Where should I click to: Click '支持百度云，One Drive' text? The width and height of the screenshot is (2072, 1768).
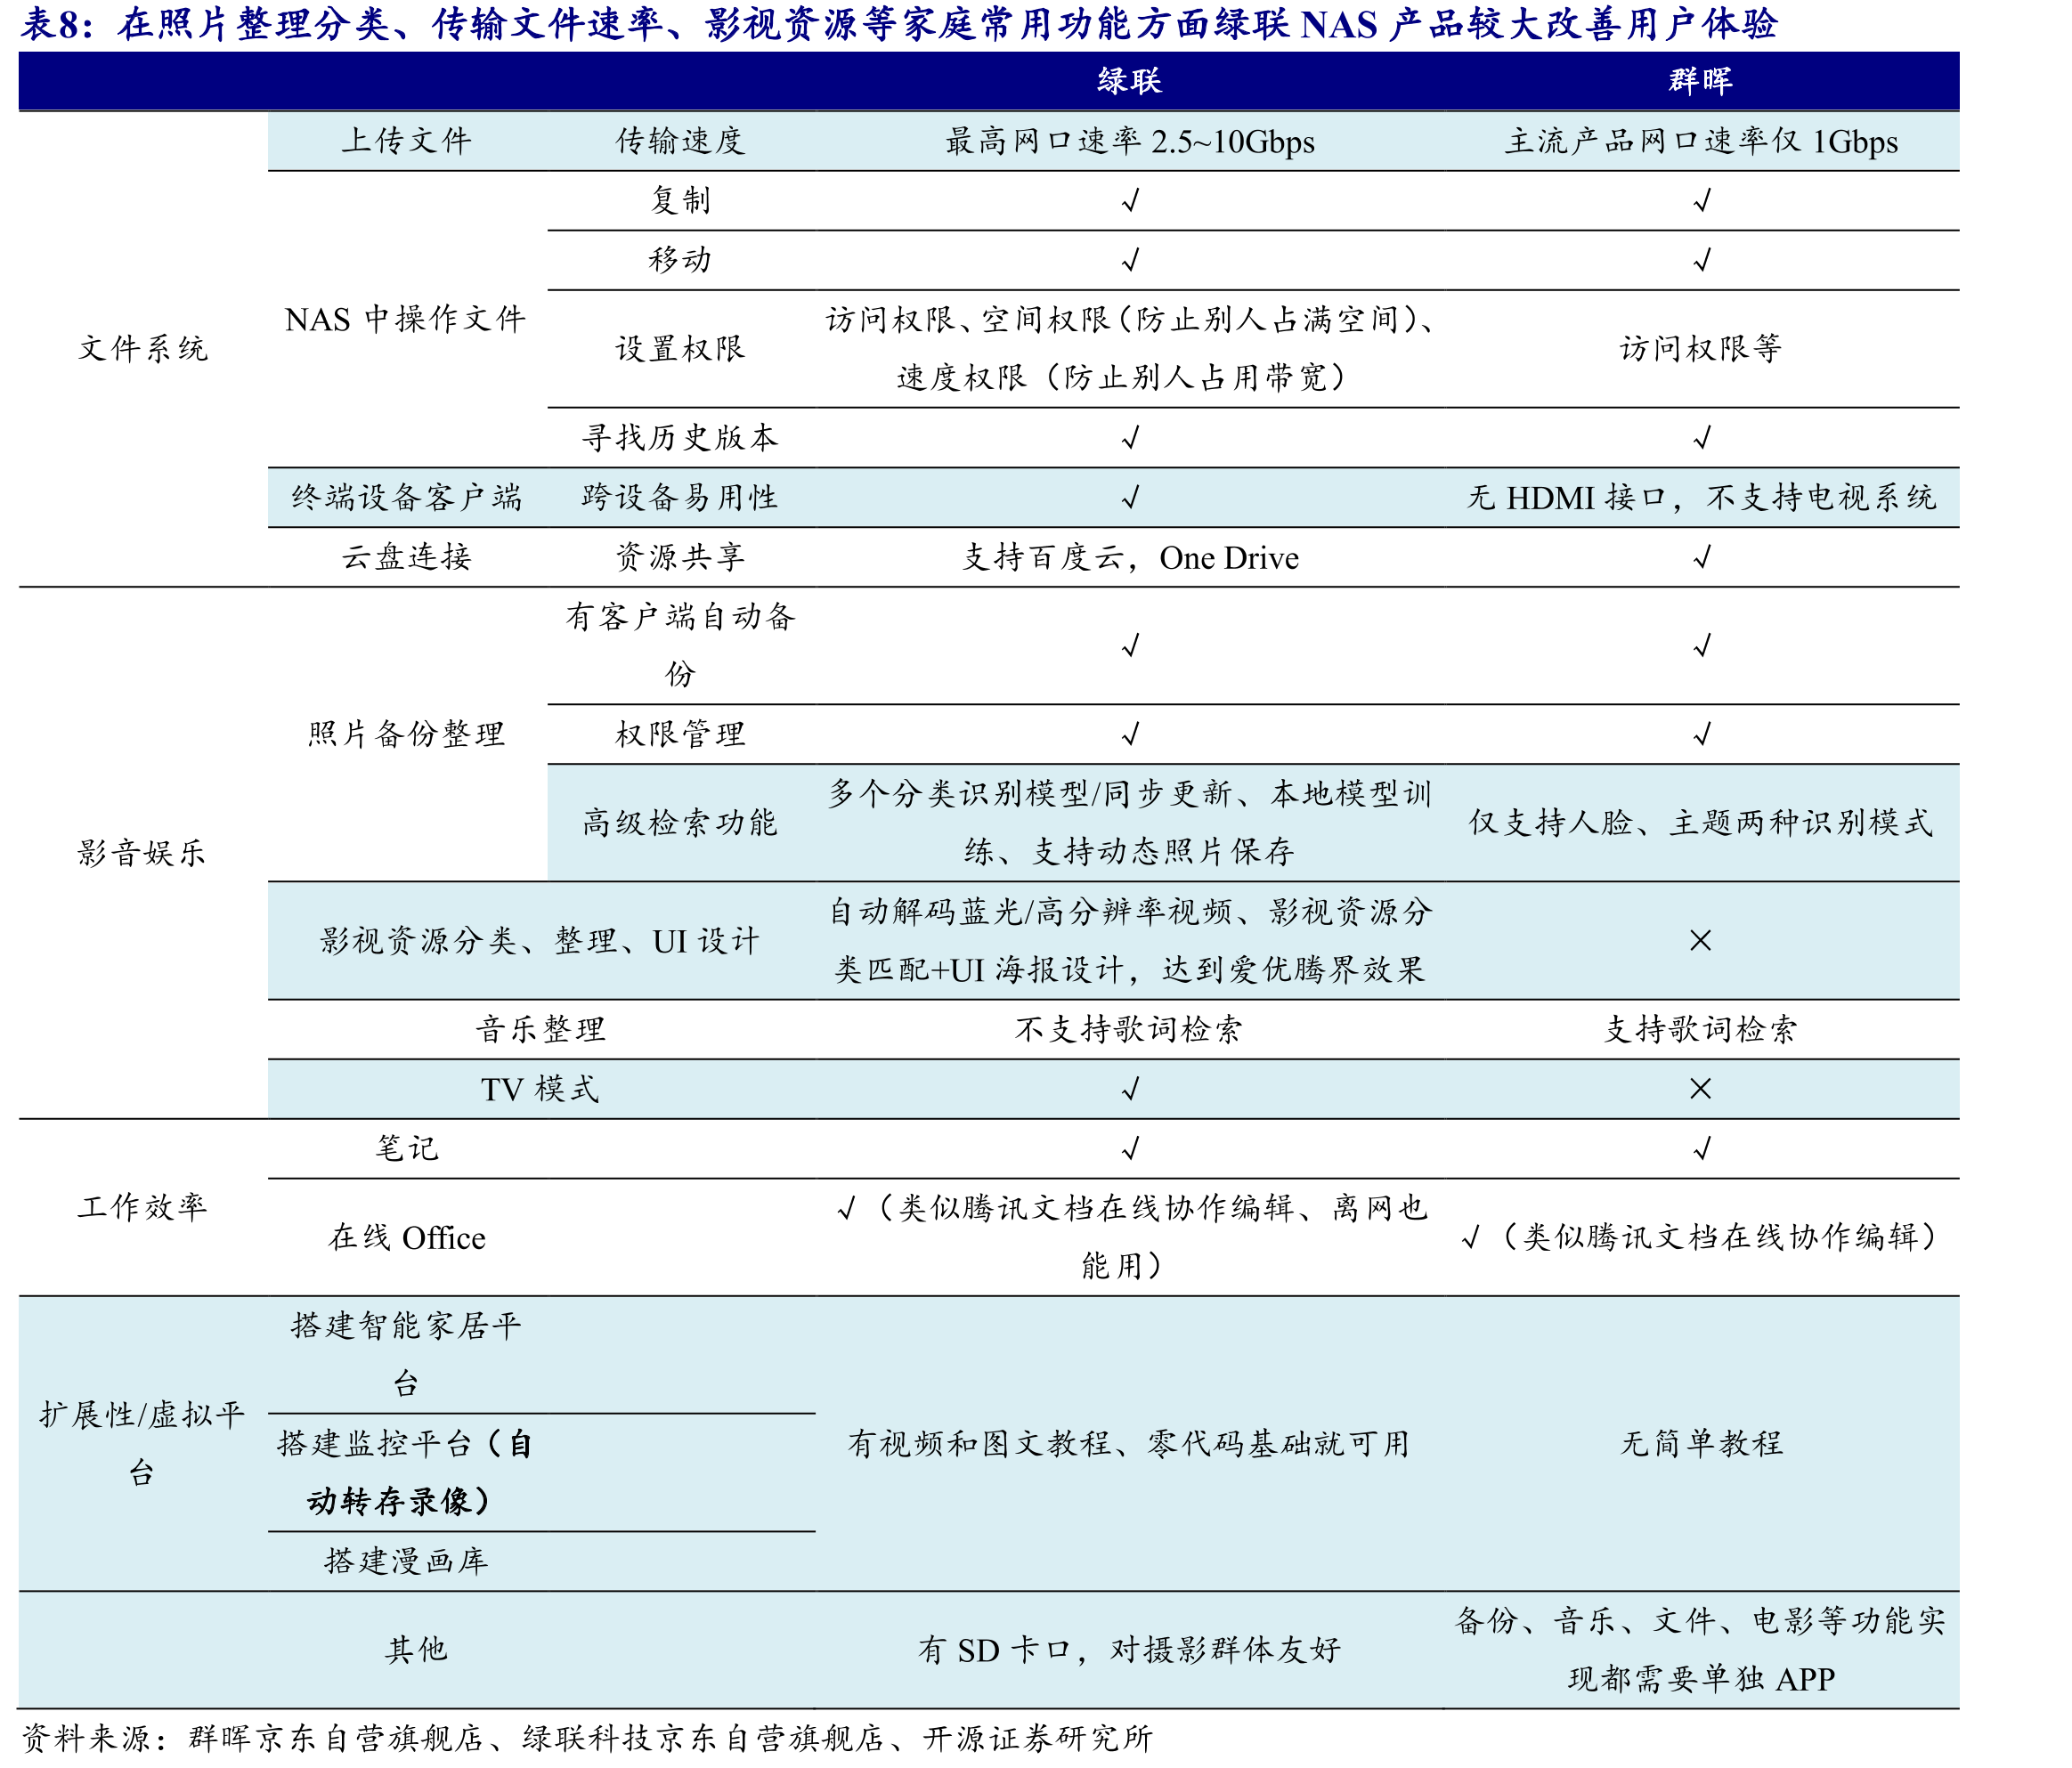1130,557
